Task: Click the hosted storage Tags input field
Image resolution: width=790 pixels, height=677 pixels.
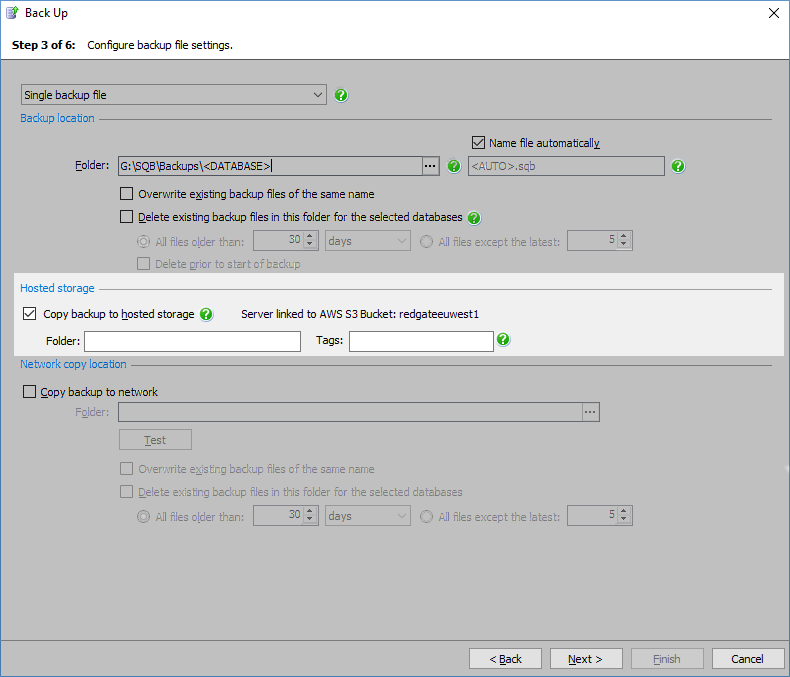Action: 421,341
